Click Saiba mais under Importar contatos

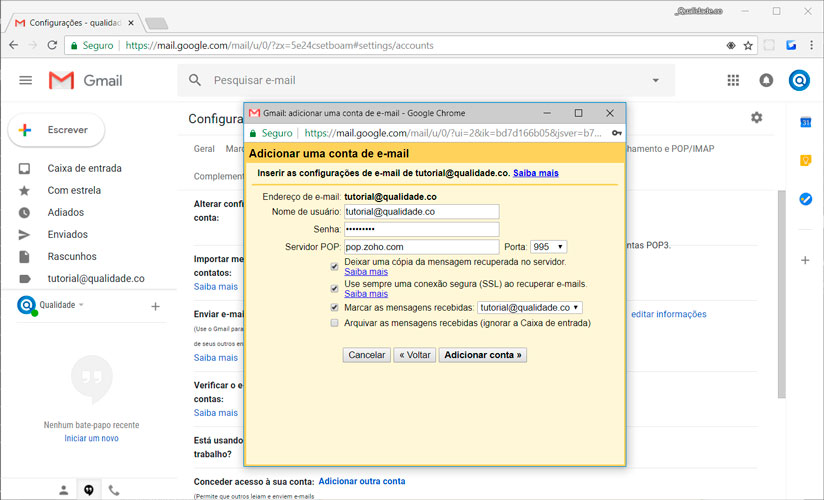[215, 287]
